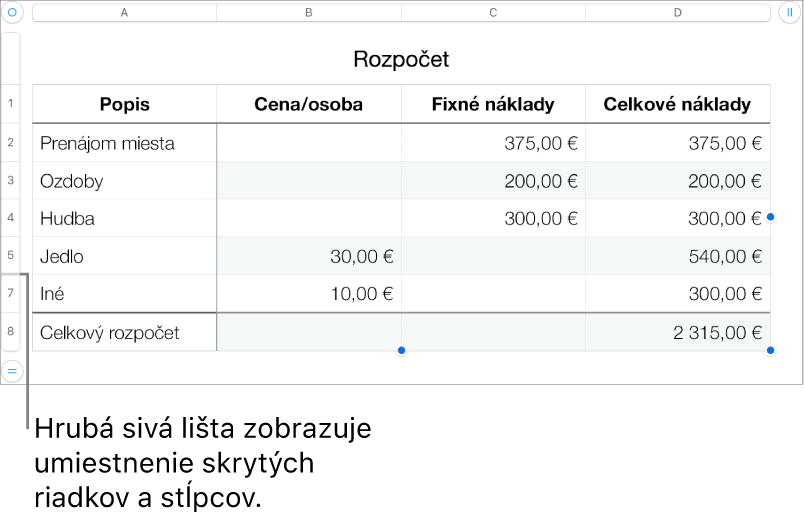Viewport: 804px width, 521px height.
Task: Click the Fixné náklady header cell
Action: click(x=493, y=104)
